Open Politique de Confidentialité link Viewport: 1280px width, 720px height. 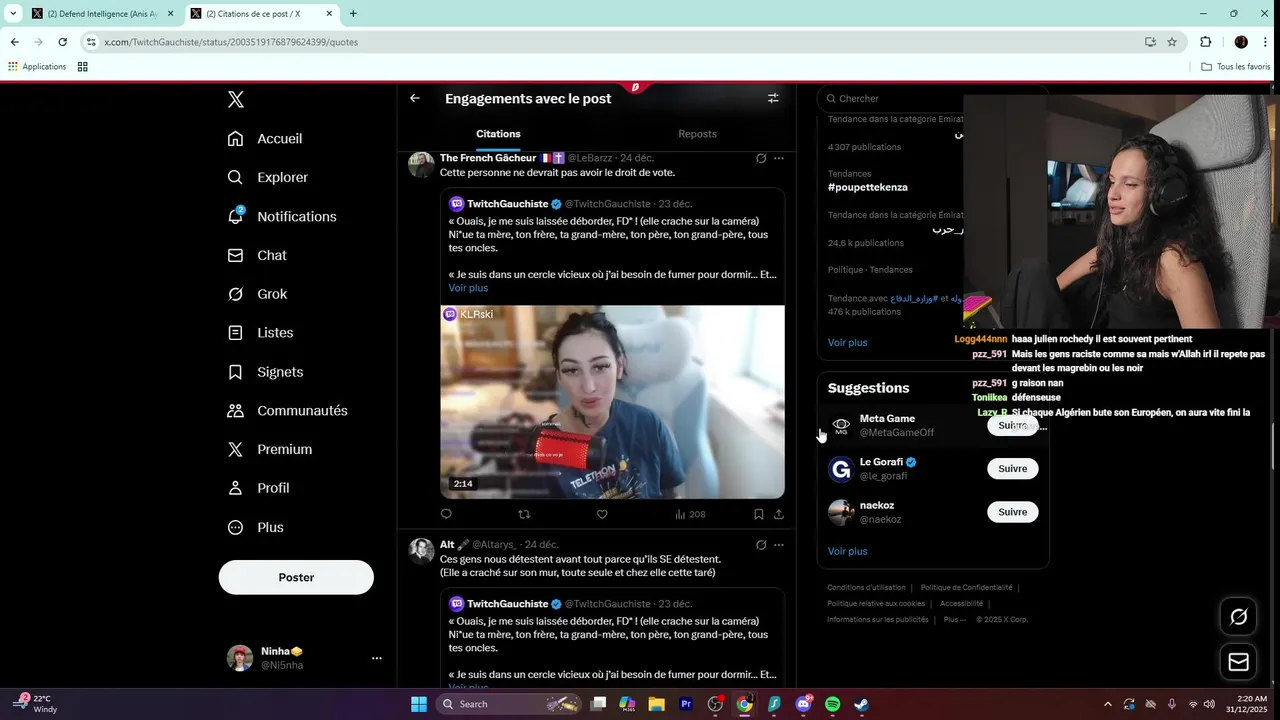966,587
